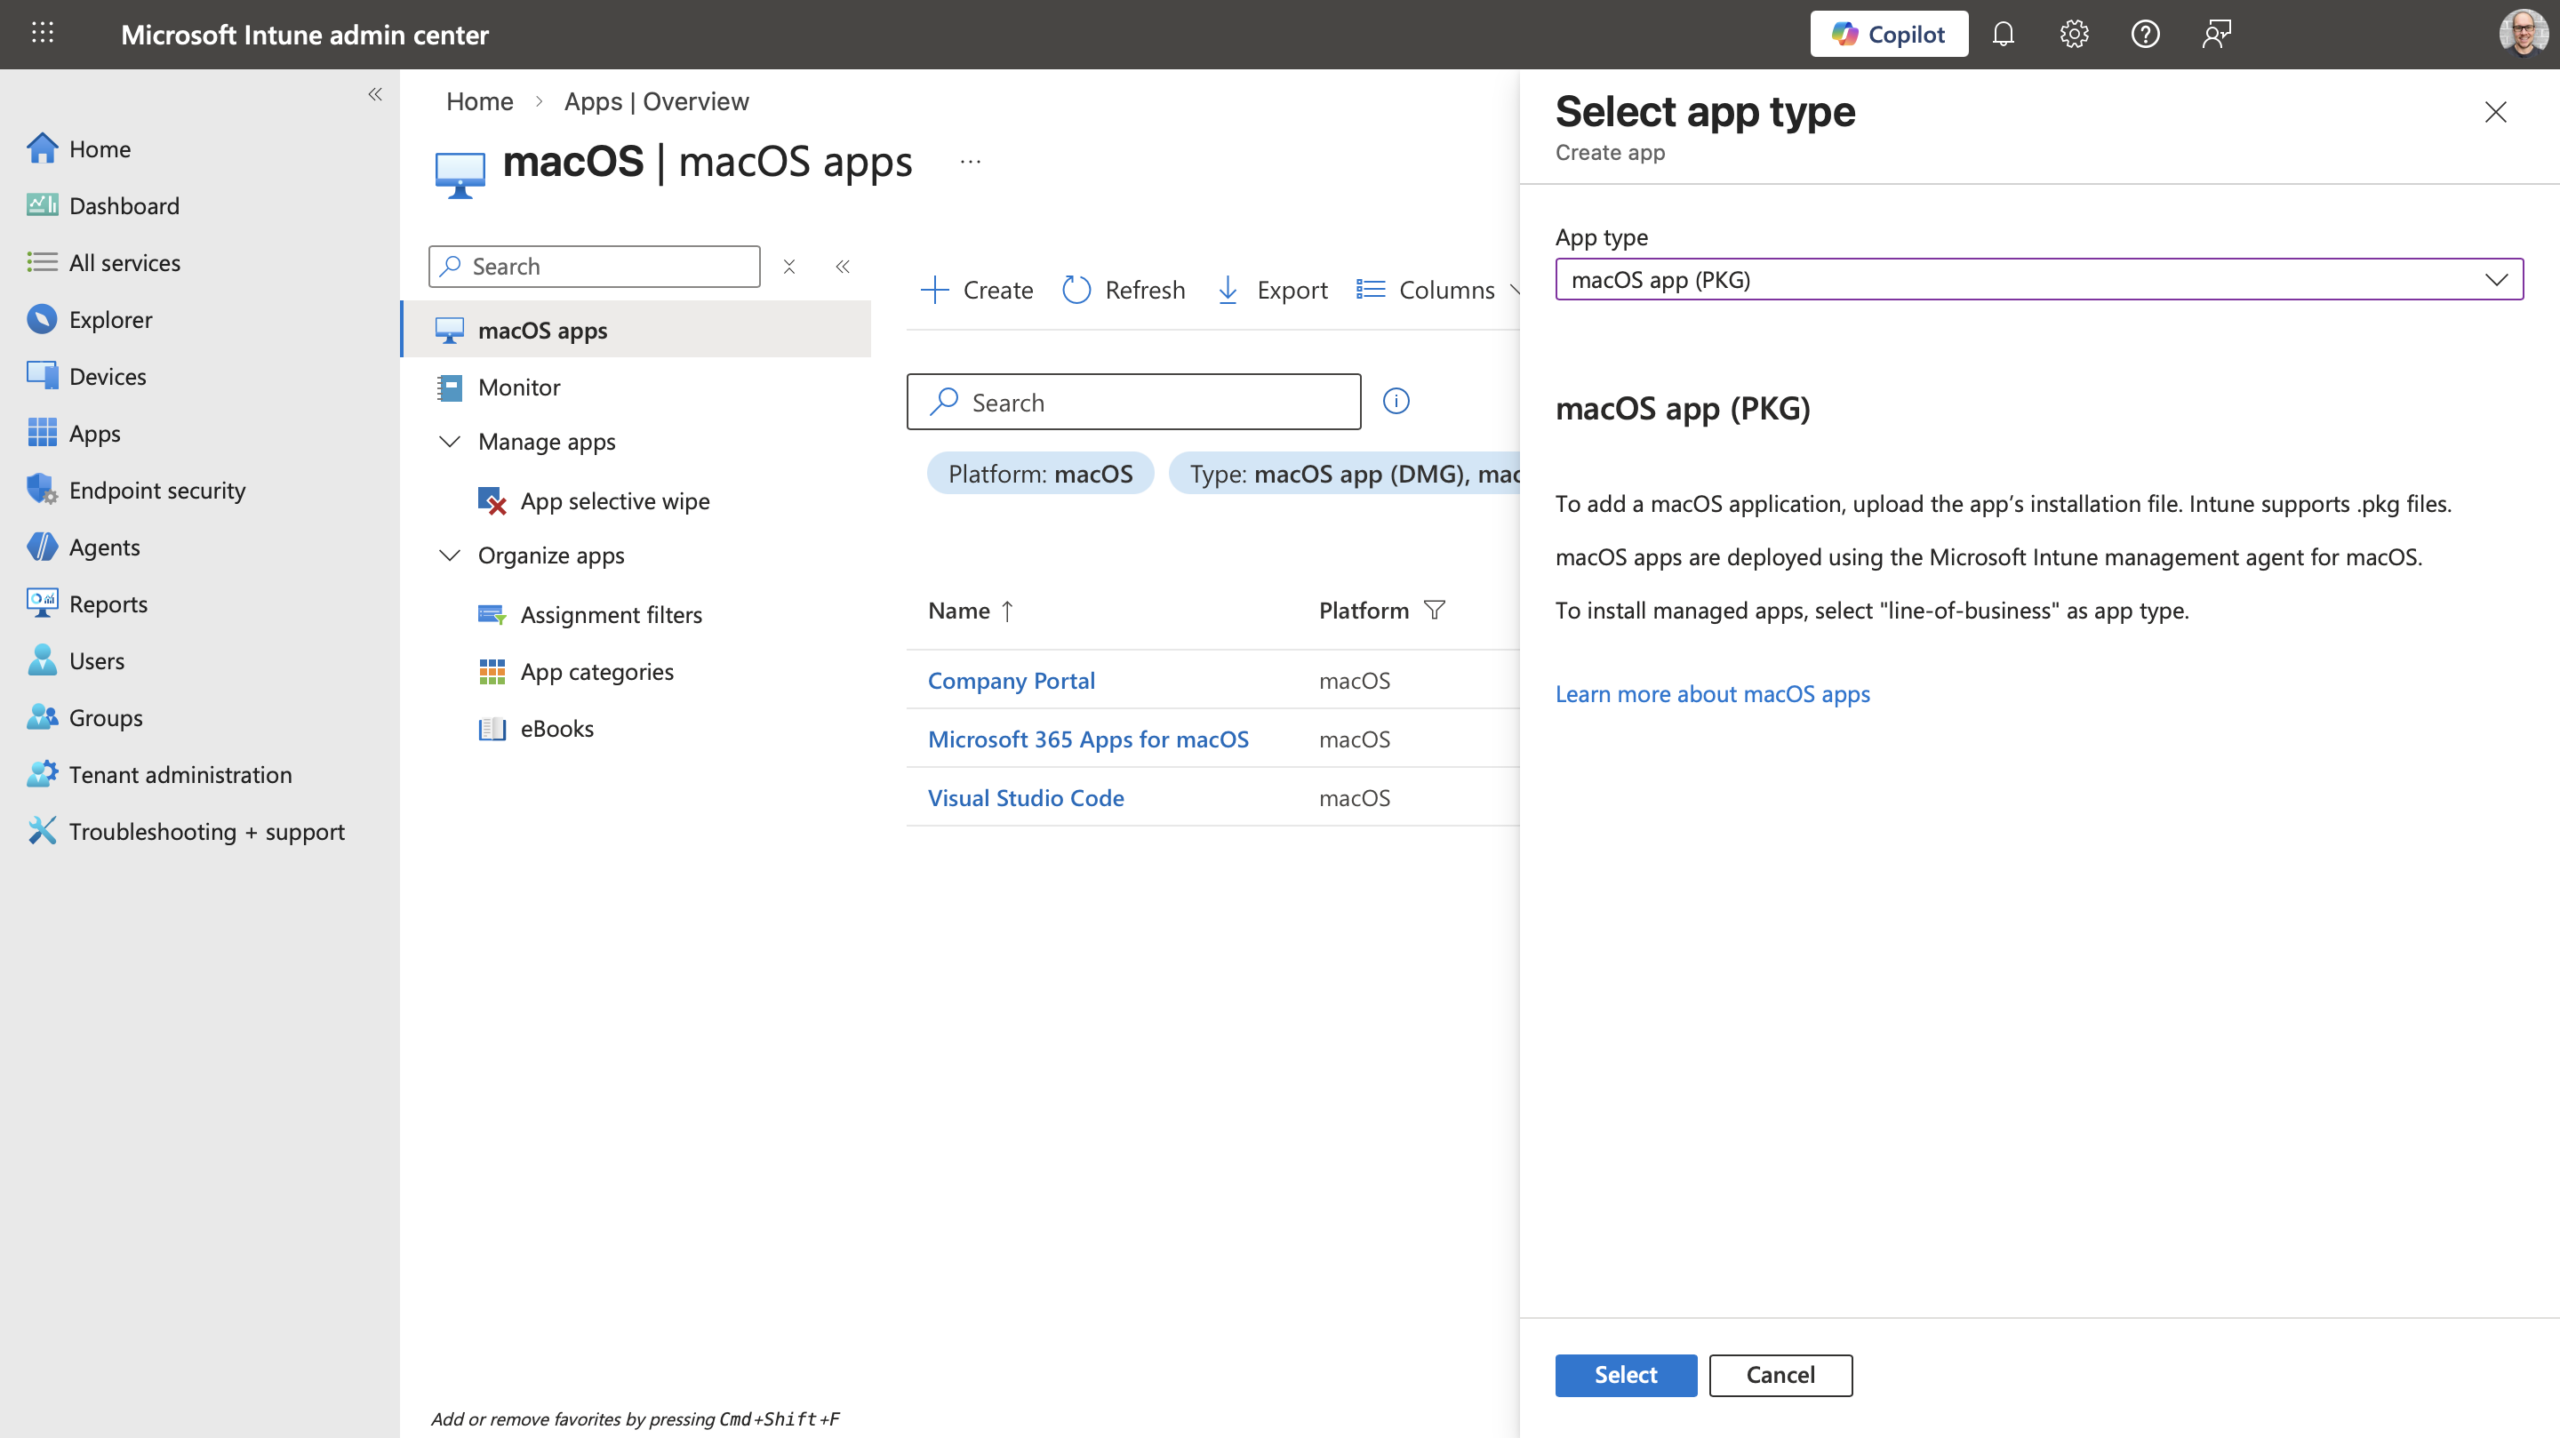Collapse the Organize apps section
Image resolution: width=2560 pixels, height=1438 pixels.
[x=450, y=555]
